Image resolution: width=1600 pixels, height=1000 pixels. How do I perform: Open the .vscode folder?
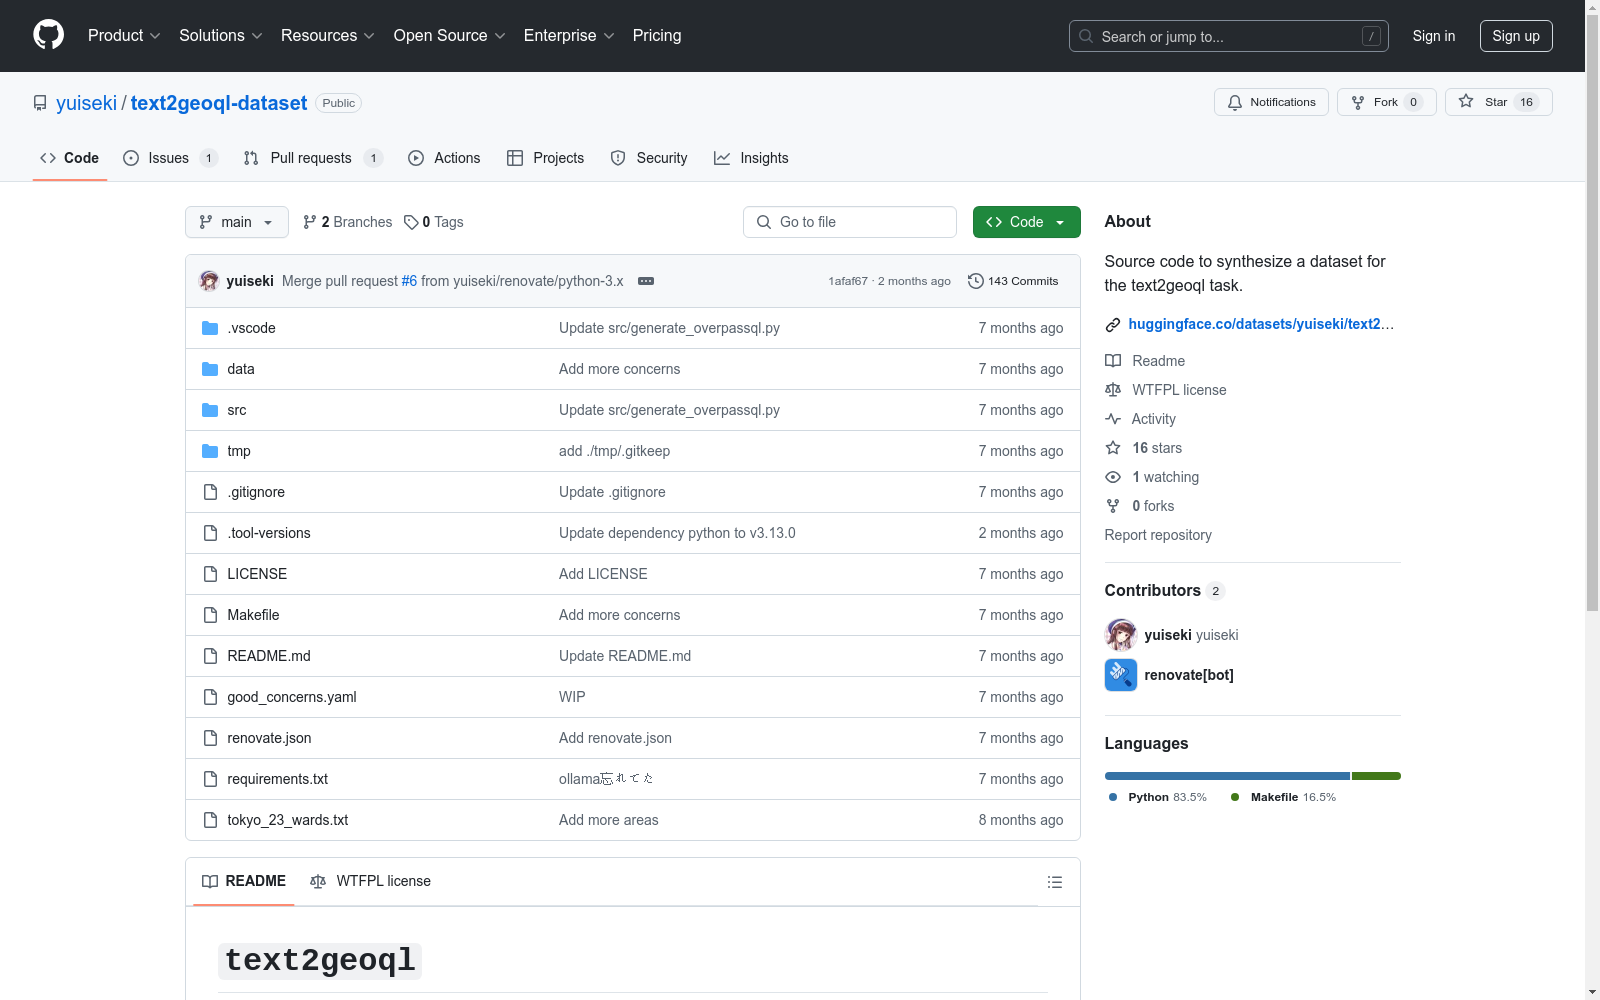click(251, 328)
